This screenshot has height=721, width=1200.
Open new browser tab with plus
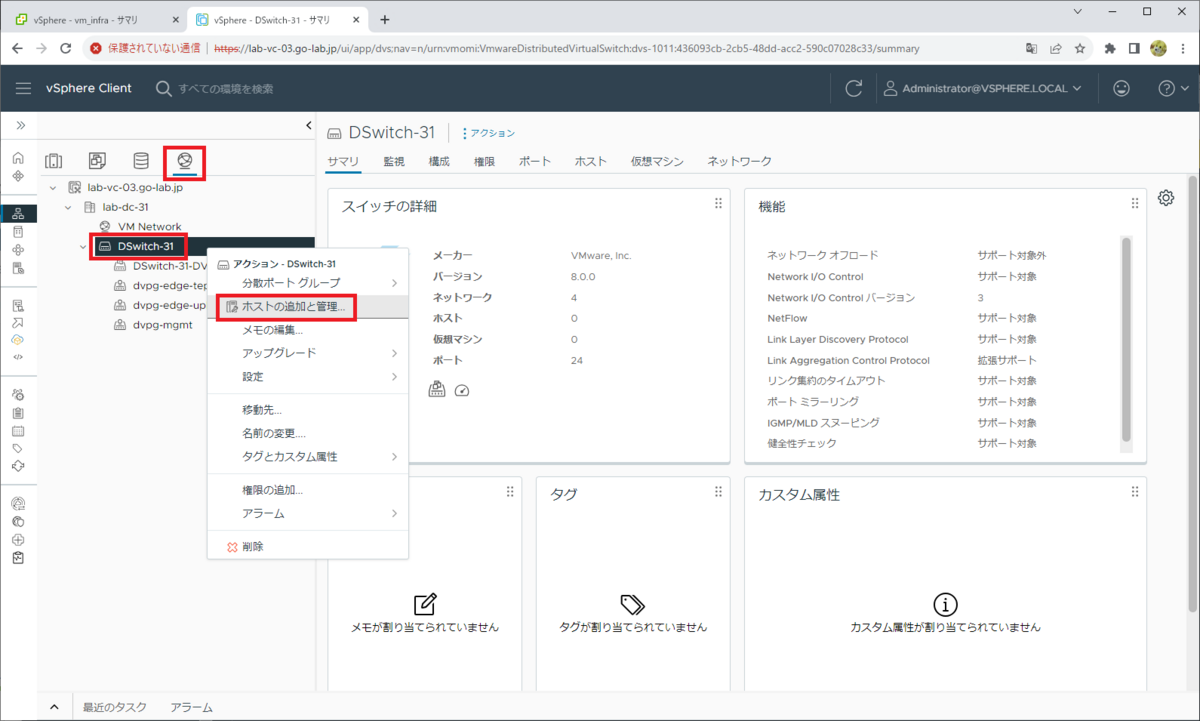point(385,19)
